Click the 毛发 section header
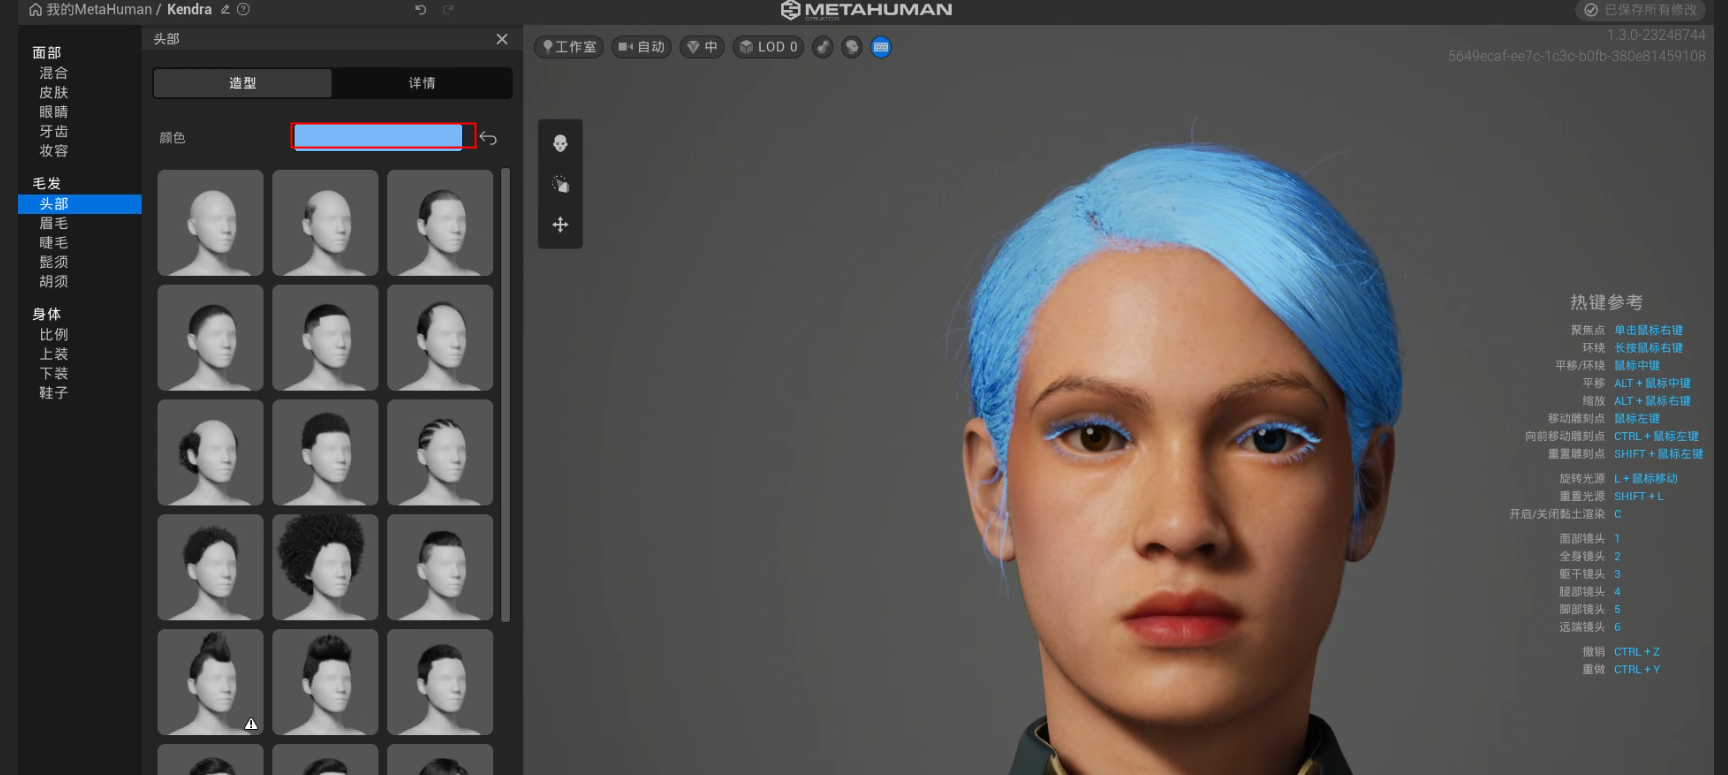The image size is (1728, 775). [x=47, y=184]
